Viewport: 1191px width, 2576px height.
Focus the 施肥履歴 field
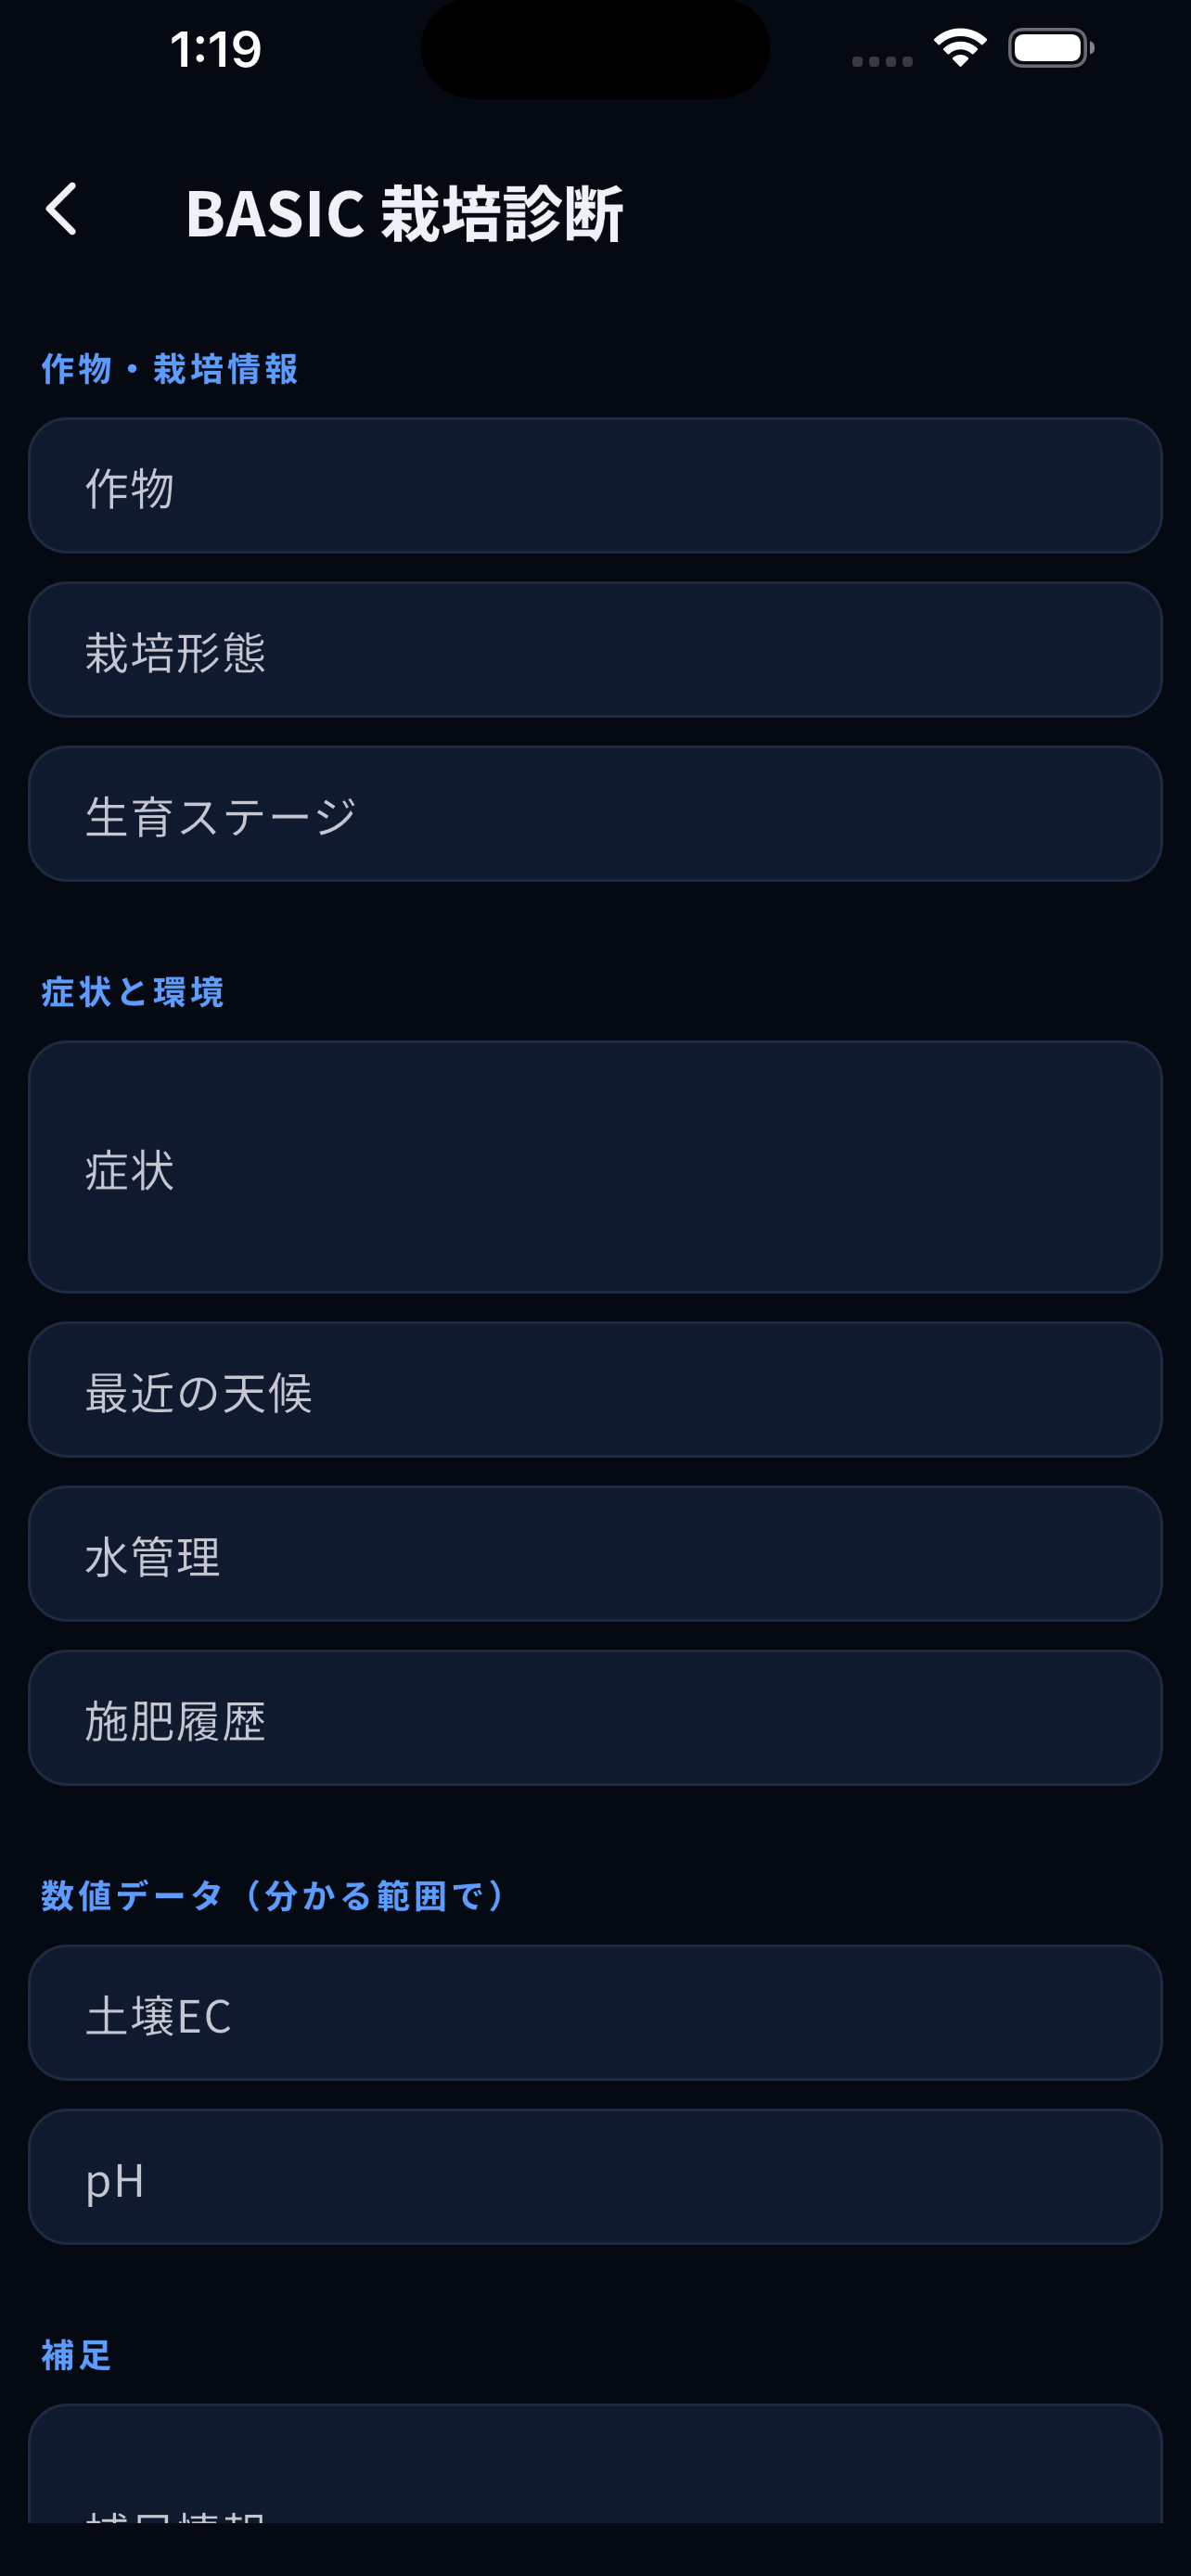tap(595, 1718)
